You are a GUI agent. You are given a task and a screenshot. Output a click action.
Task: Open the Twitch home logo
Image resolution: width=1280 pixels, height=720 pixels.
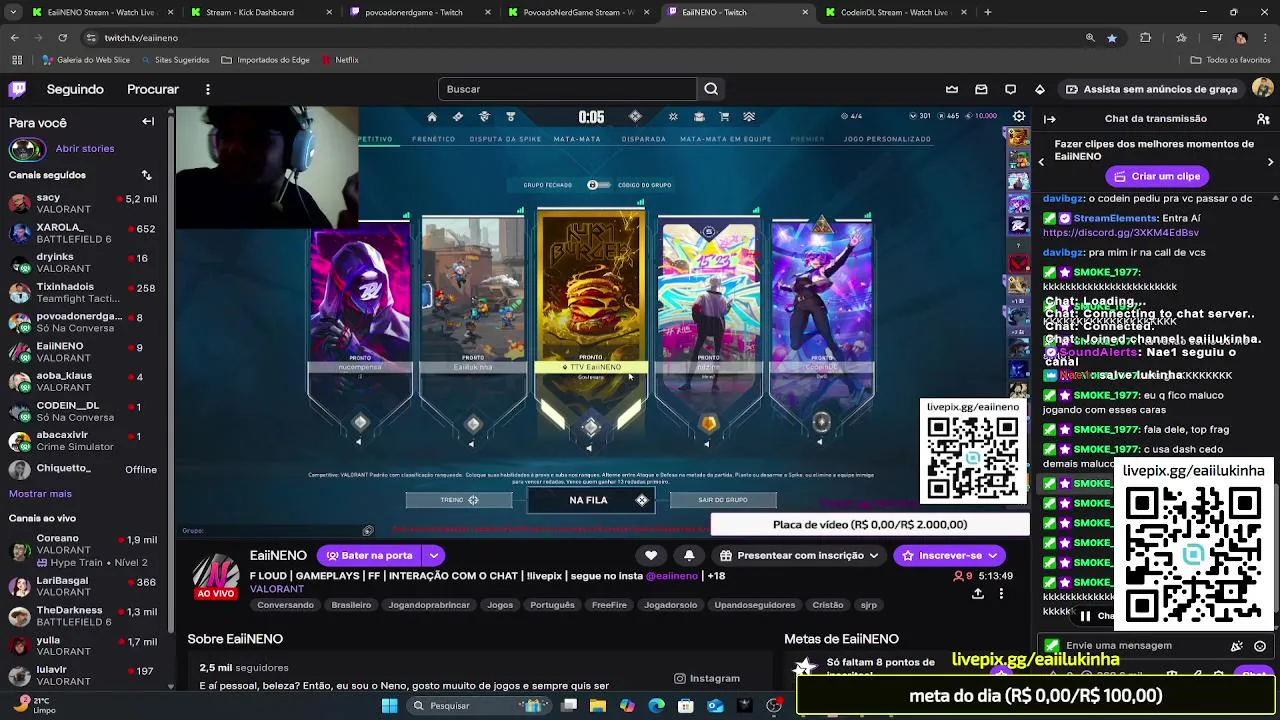point(17,89)
